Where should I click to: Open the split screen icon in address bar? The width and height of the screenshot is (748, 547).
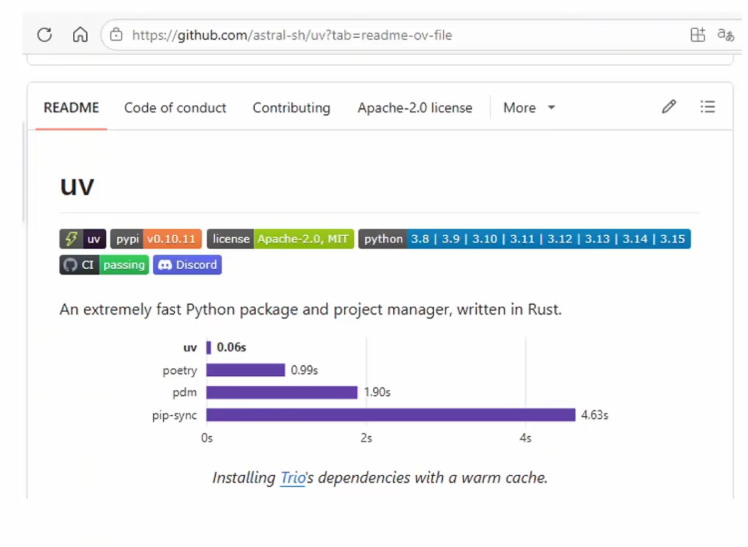tap(697, 35)
